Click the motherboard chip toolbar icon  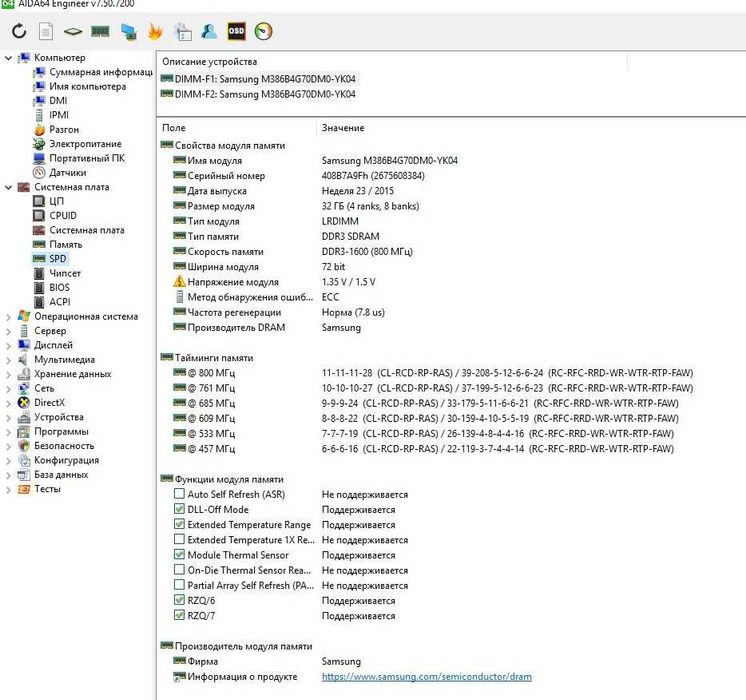[x=73, y=32]
